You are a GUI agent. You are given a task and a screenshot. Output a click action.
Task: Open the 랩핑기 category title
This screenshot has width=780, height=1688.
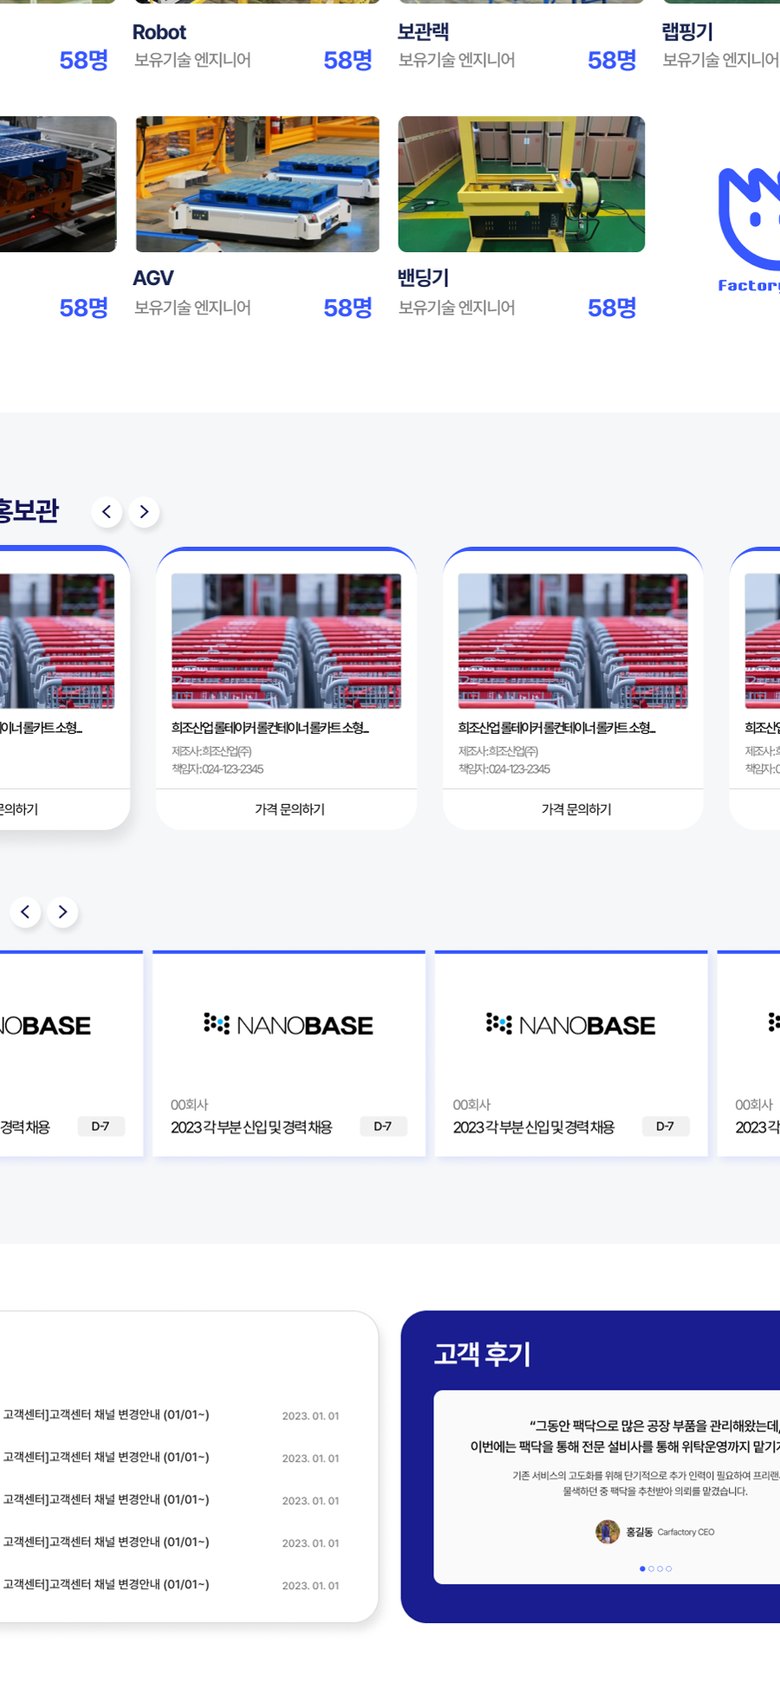(x=687, y=32)
